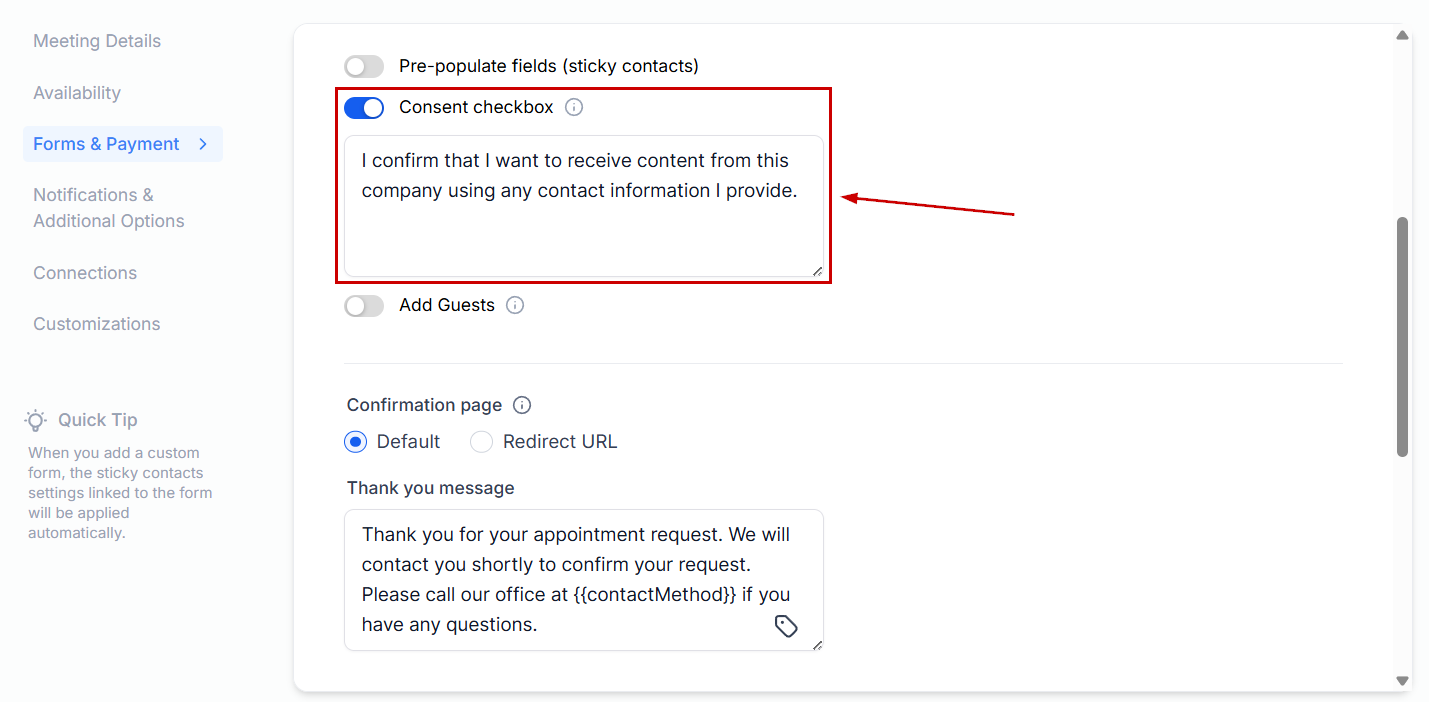The width and height of the screenshot is (1429, 702).
Task: Click the scroll up arrow of the scrollbar
Action: pyautogui.click(x=1402, y=36)
